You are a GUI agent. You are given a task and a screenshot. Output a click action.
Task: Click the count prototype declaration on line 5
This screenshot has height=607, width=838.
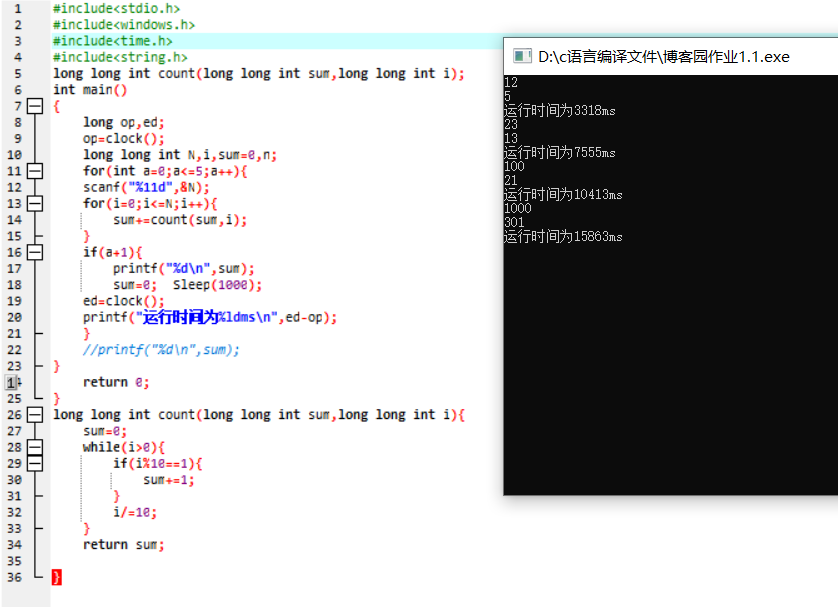(259, 73)
